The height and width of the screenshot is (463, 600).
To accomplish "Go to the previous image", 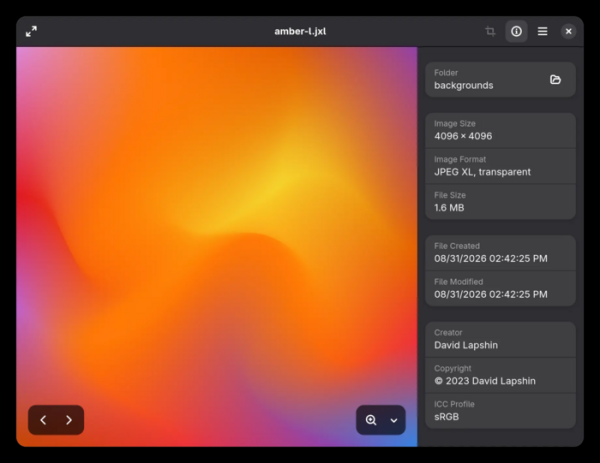I will point(43,420).
